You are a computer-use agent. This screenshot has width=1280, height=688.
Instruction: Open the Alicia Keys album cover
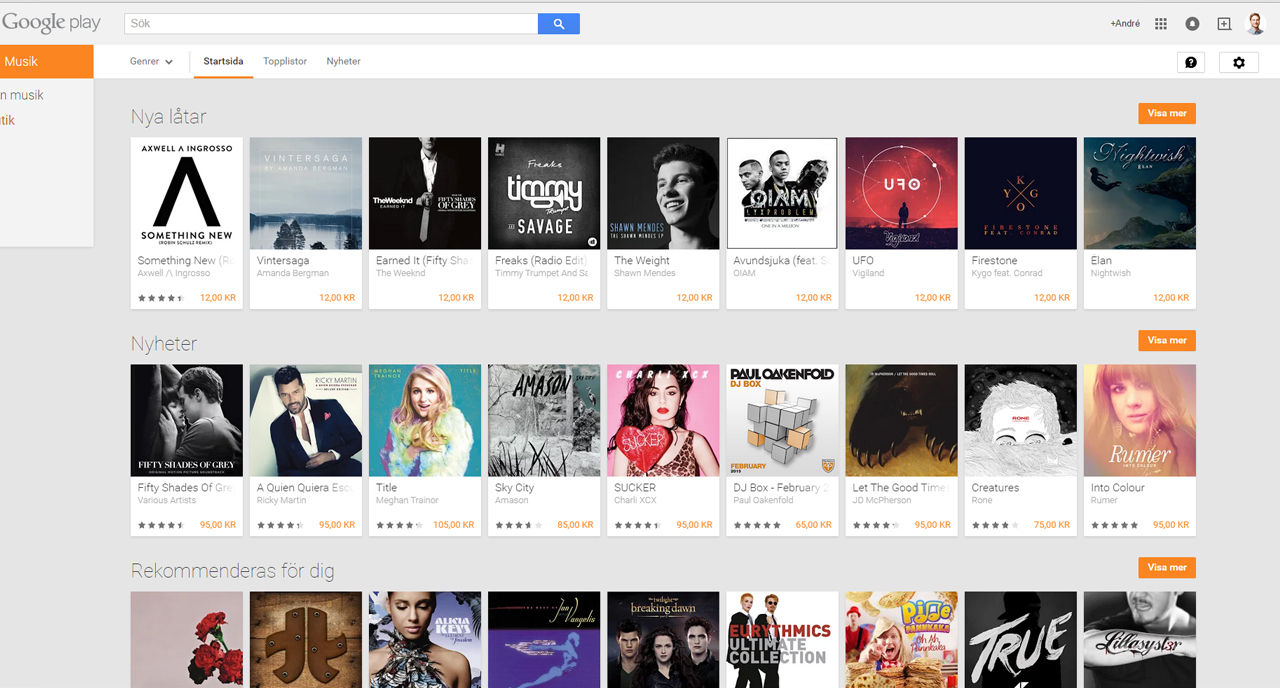coord(425,639)
